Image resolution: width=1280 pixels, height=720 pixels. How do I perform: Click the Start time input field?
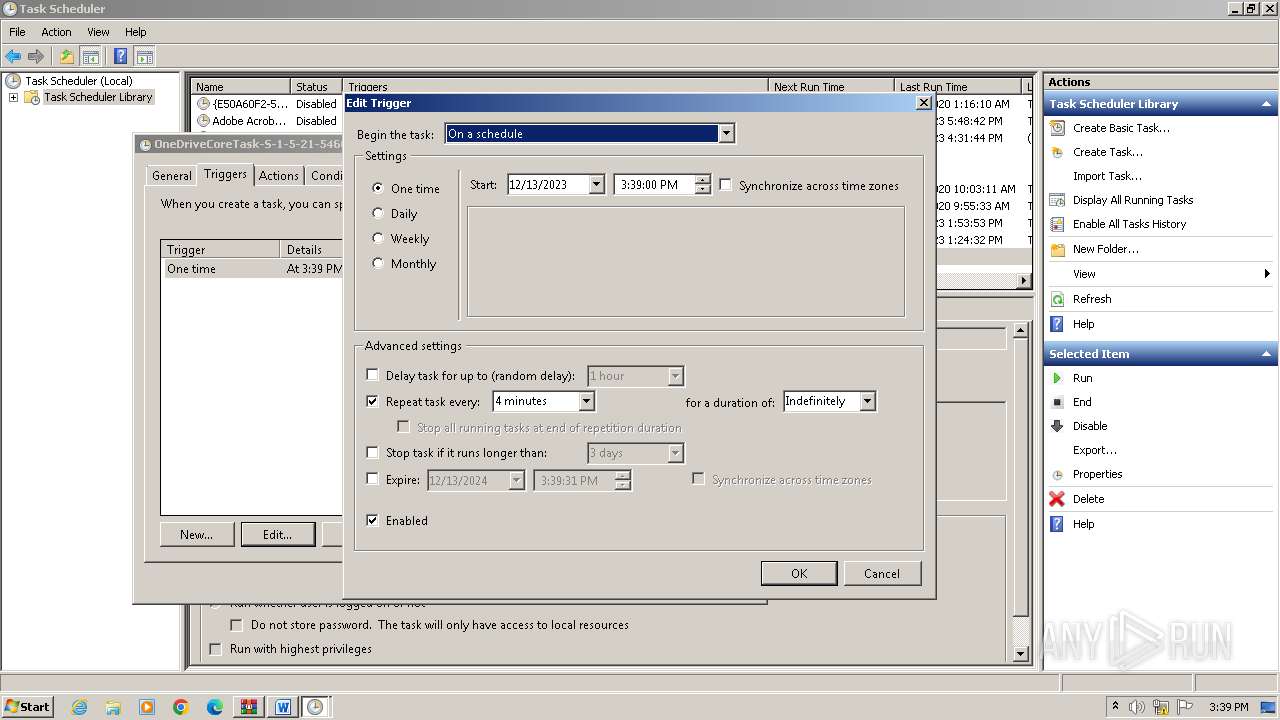point(655,184)
